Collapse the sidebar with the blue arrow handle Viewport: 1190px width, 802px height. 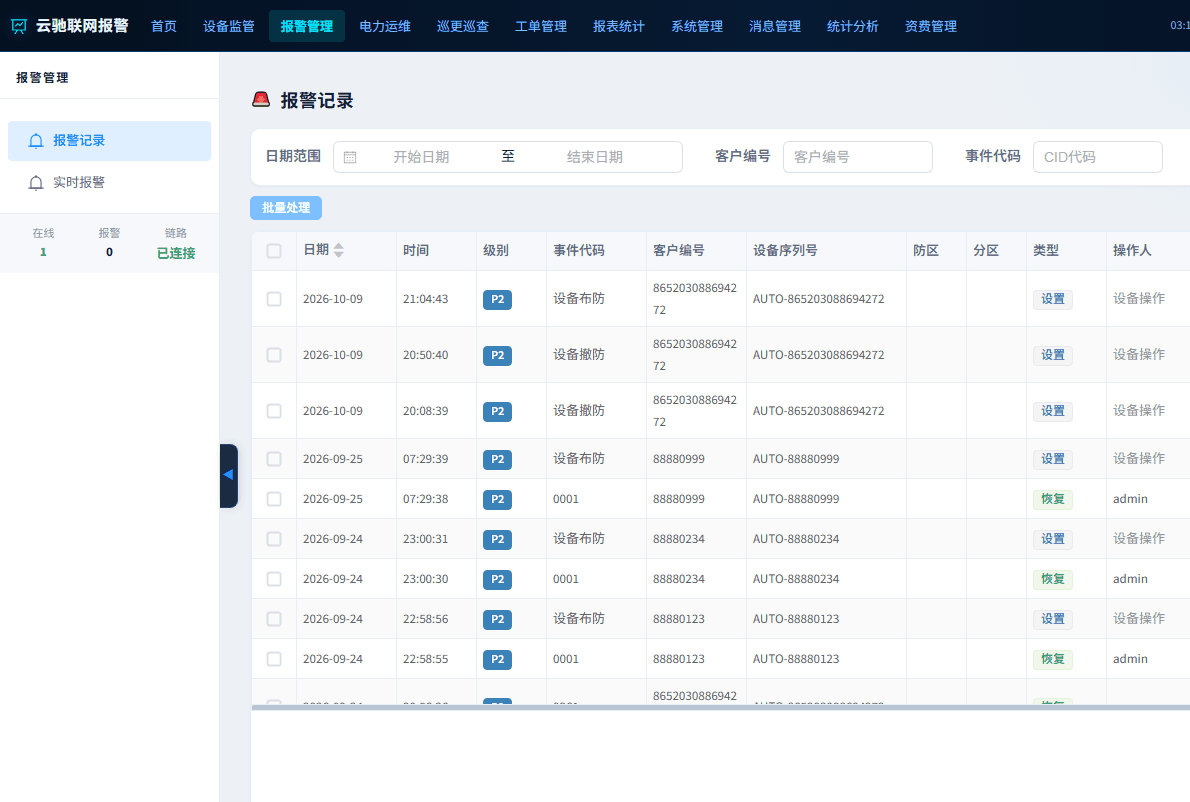point(228,475)
